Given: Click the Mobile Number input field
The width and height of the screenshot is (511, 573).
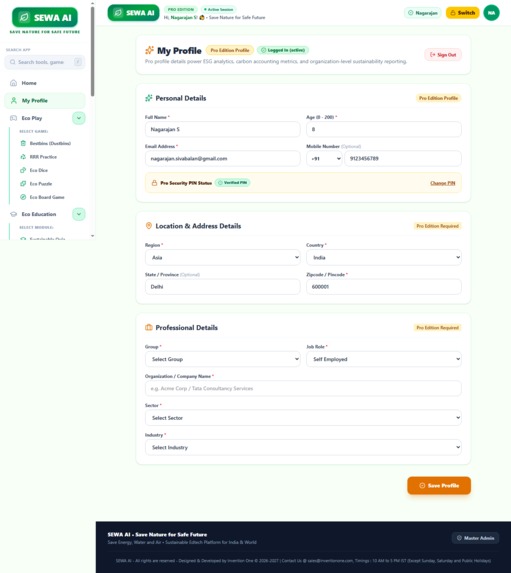Looking at the screenshot, I should [403, 159].
